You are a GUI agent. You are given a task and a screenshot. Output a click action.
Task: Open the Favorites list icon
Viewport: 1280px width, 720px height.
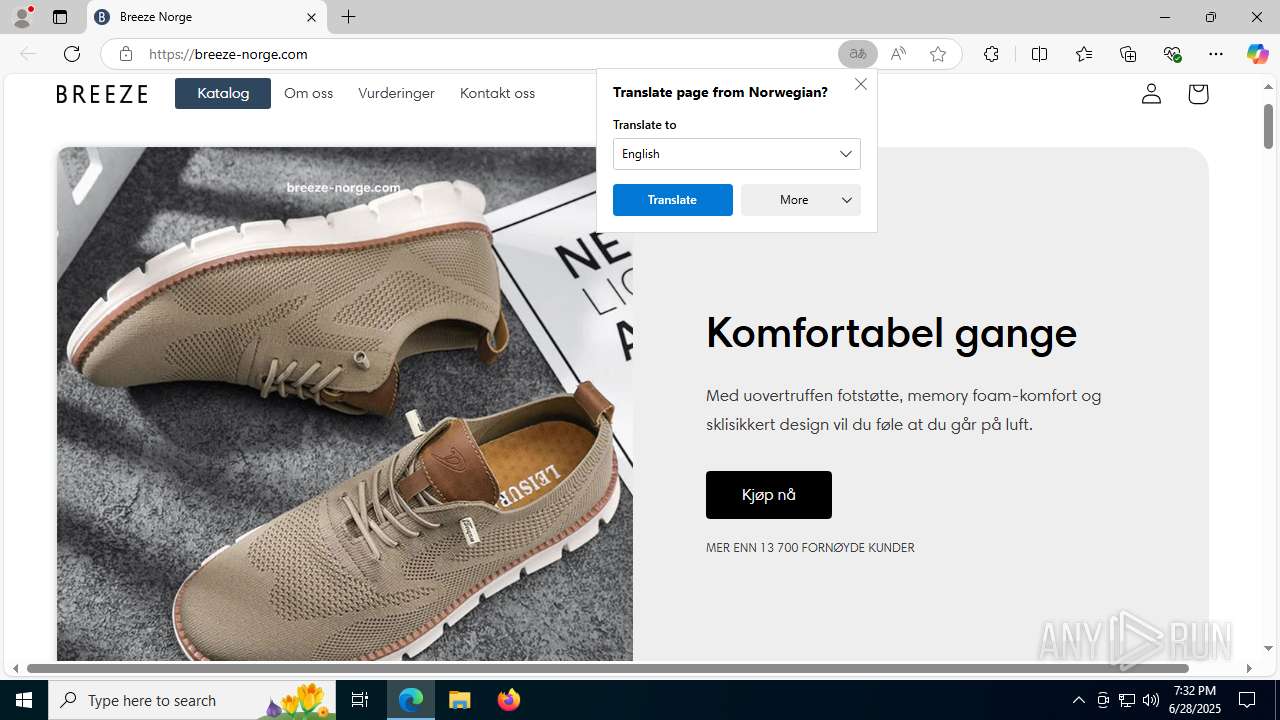[1084, 54]
